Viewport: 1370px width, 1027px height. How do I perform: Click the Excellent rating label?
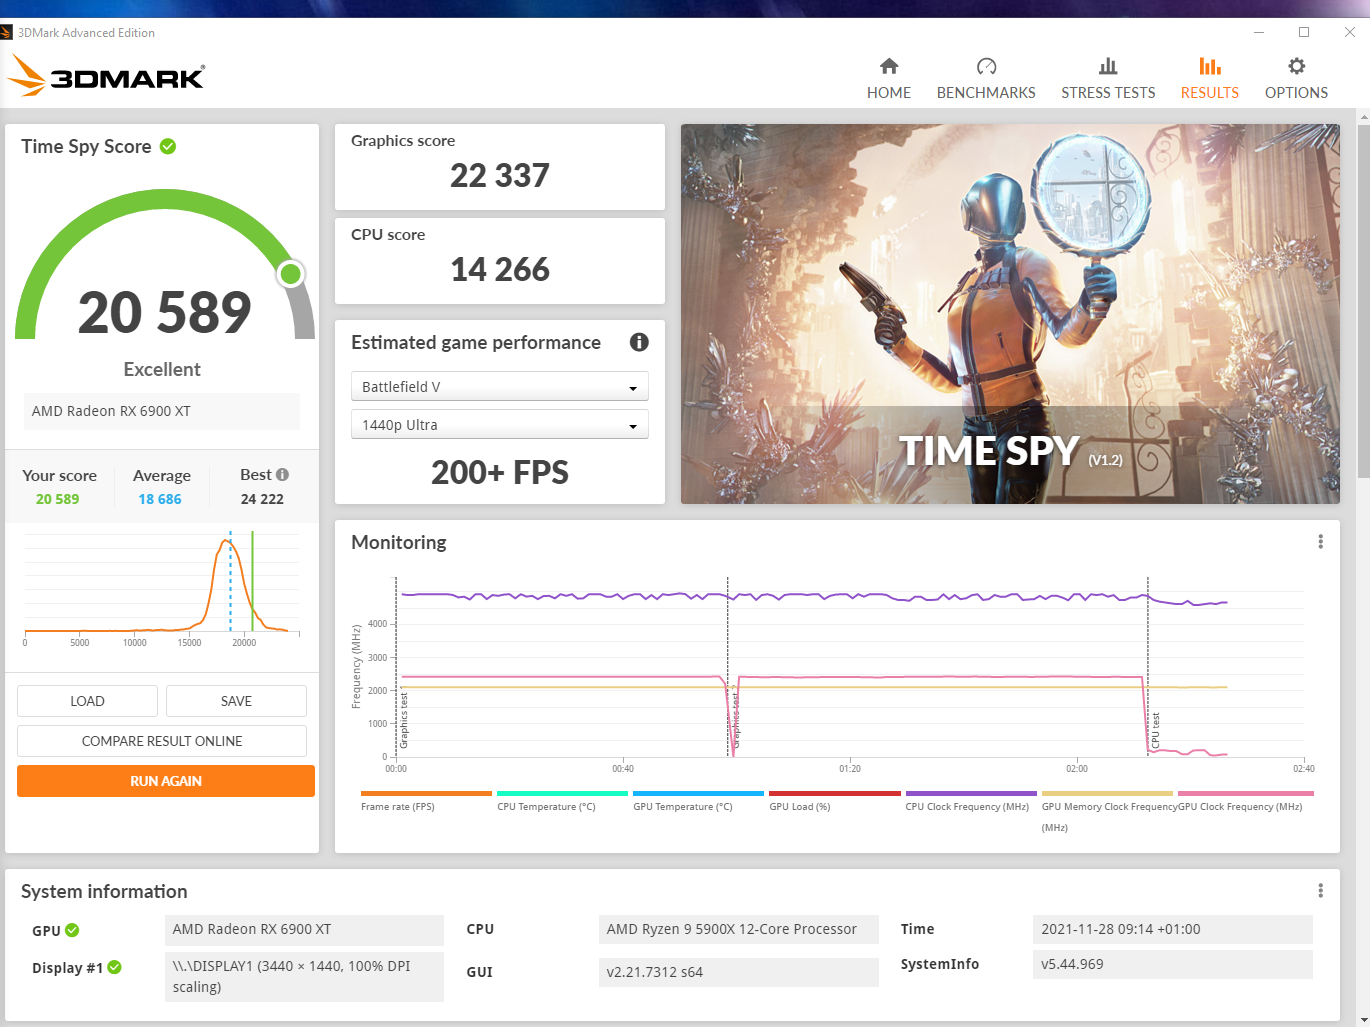coord(162,370)
